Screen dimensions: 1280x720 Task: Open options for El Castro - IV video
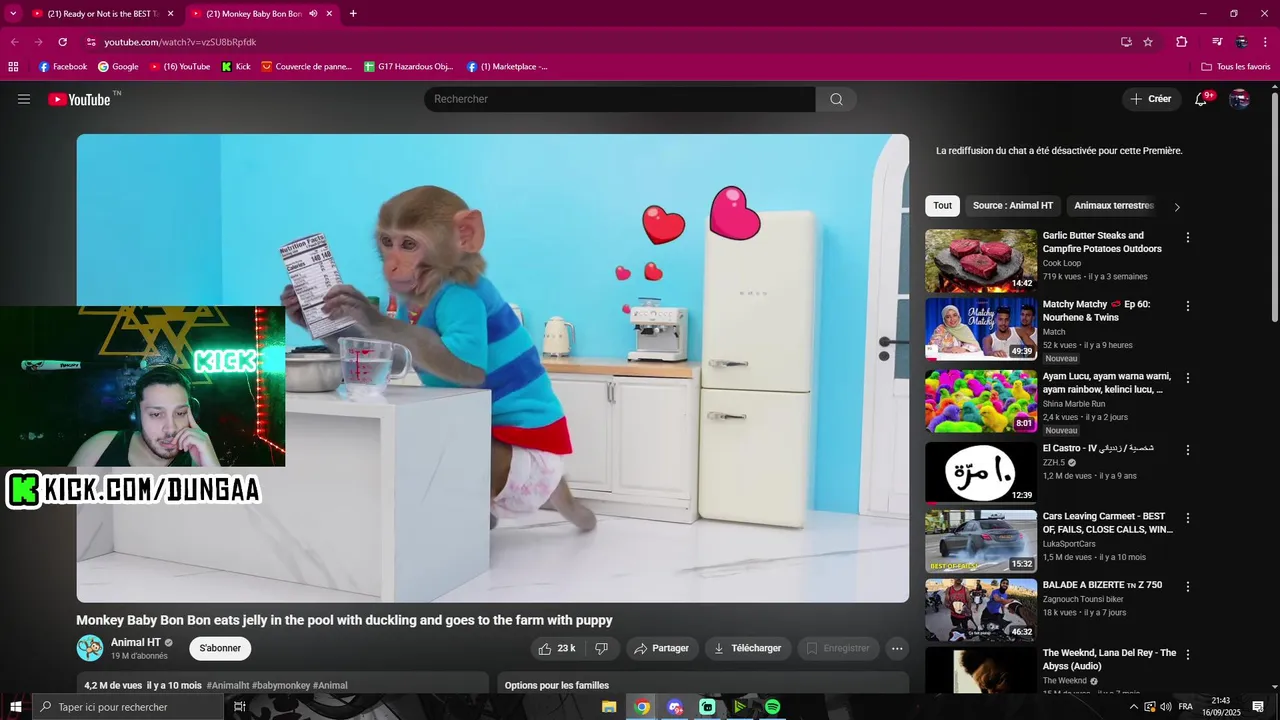click(x=1188, y=450)
